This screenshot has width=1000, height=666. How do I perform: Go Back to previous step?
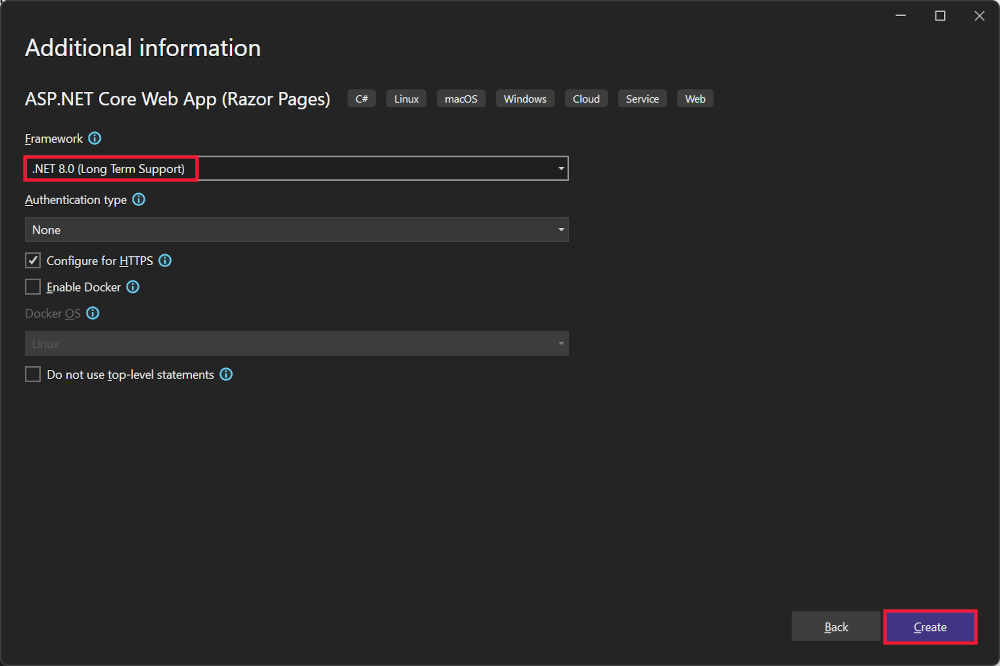click(x=835, y=627)
